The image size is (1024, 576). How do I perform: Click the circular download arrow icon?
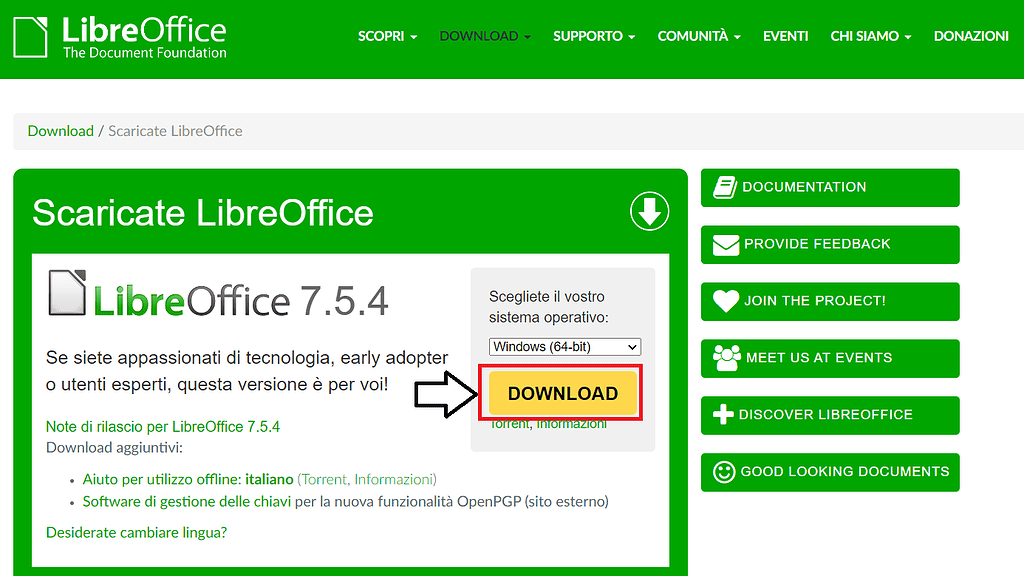pyautogui.click(x=649, y=212)
